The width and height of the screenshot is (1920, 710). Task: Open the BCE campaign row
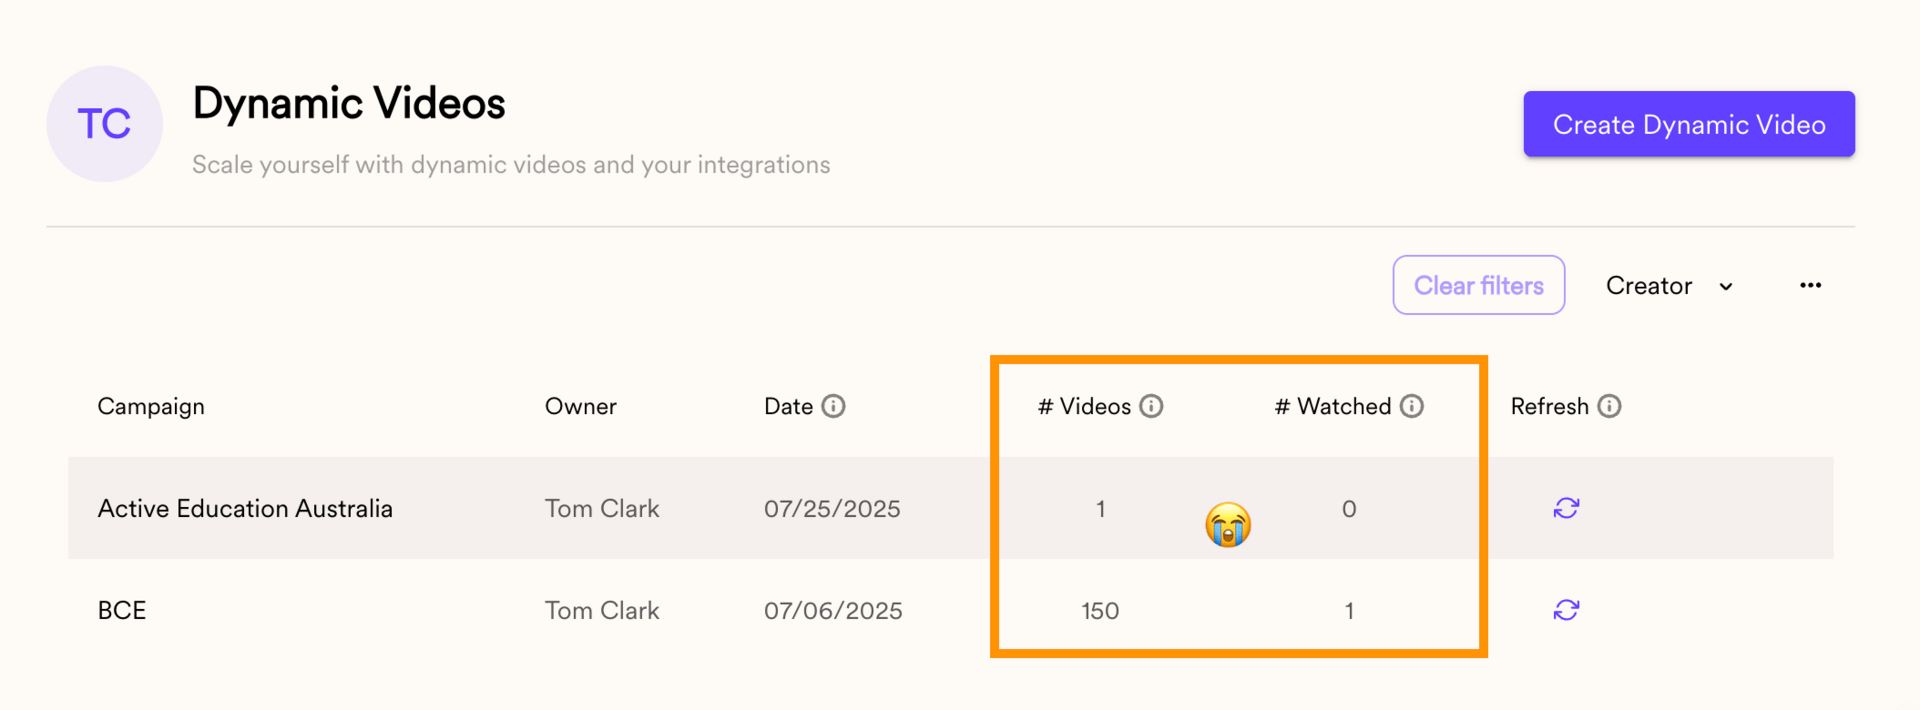pyautogui.click(x=122, y=610)
